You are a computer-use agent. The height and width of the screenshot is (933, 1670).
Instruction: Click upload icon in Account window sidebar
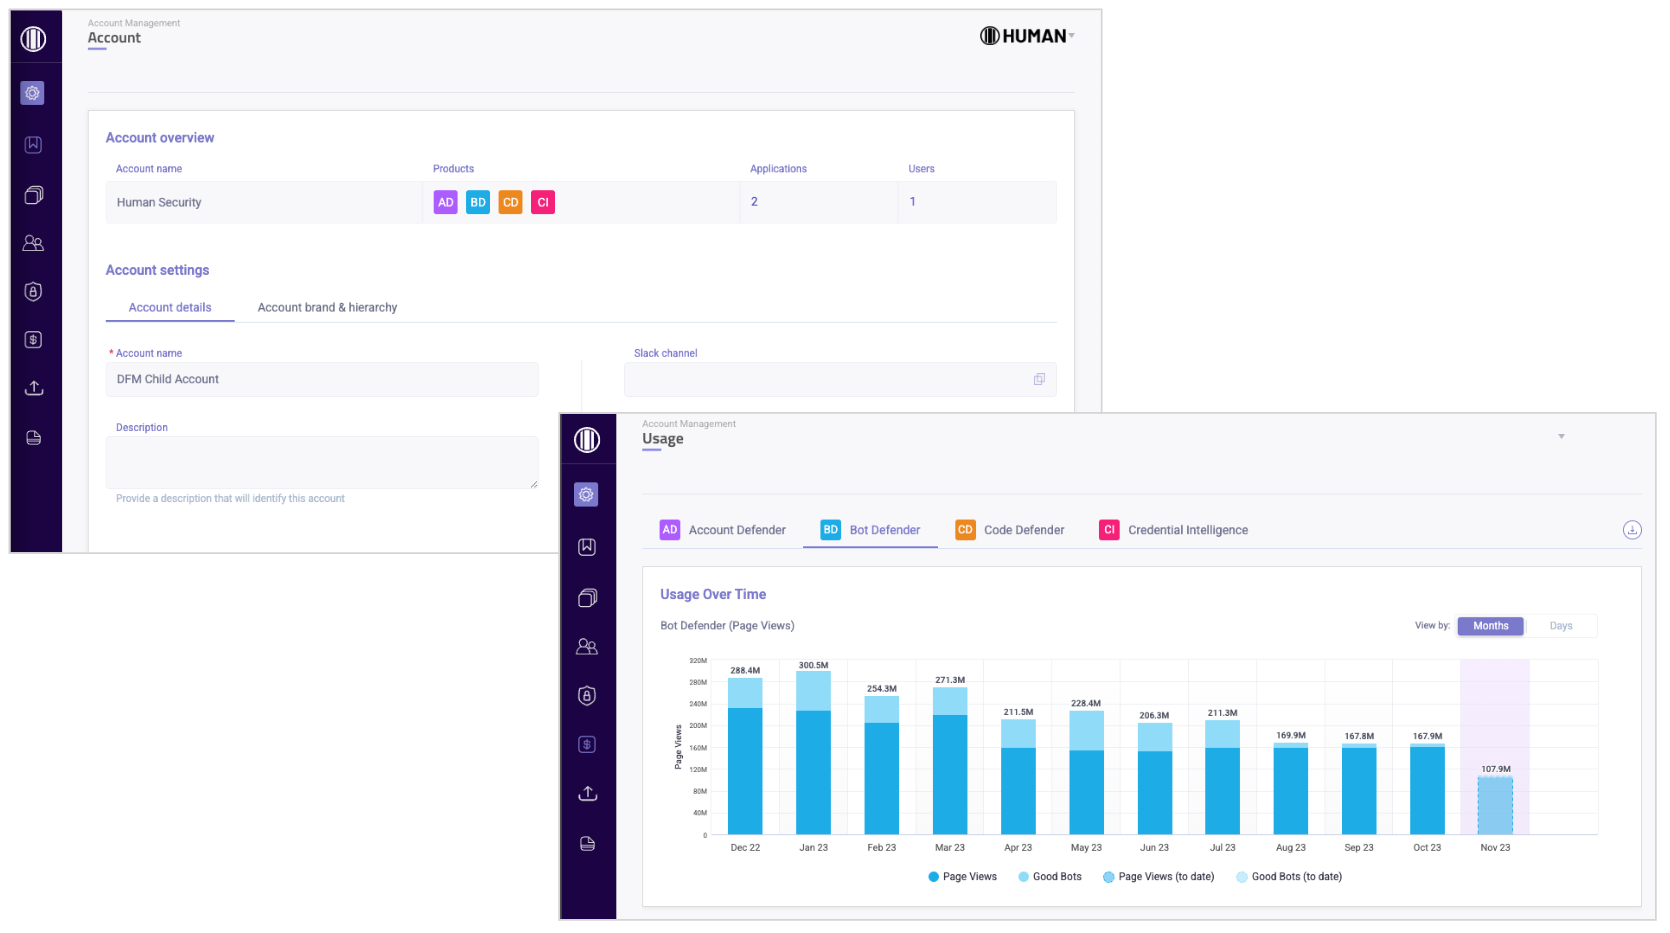(34, 388)
